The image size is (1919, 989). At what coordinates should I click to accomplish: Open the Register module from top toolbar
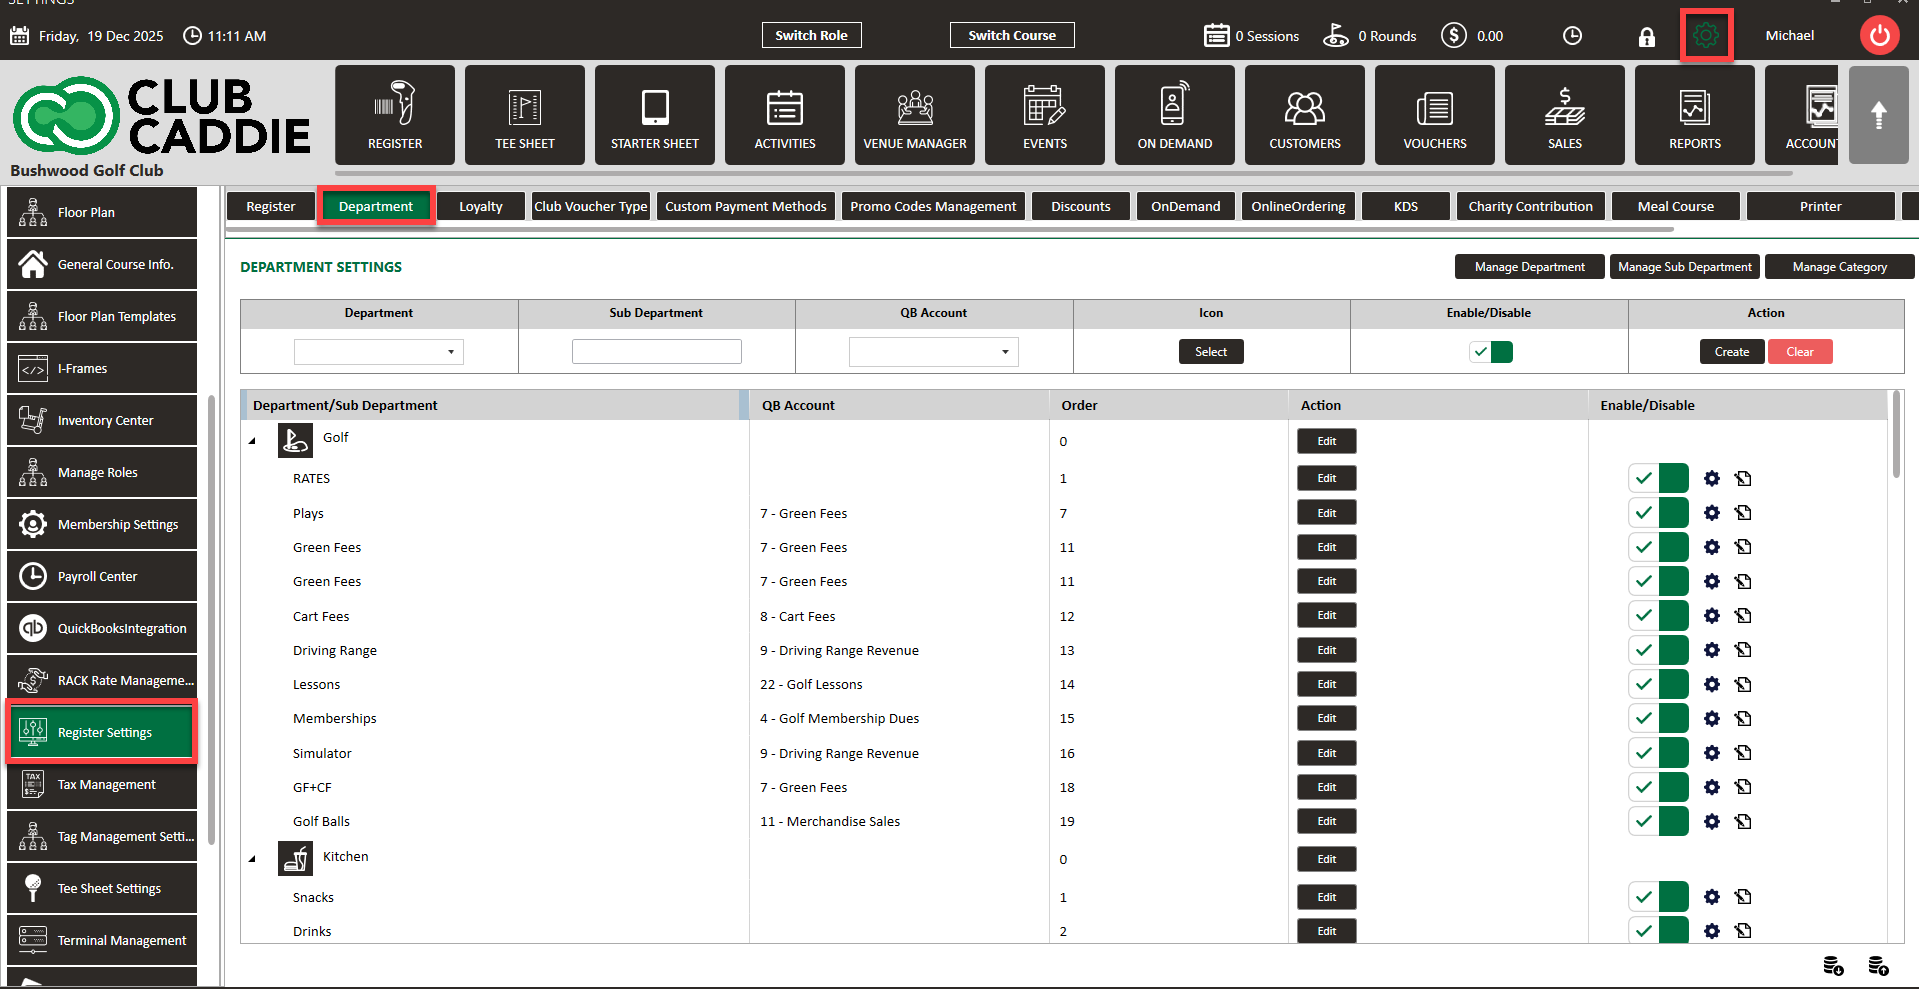point(394,115)
